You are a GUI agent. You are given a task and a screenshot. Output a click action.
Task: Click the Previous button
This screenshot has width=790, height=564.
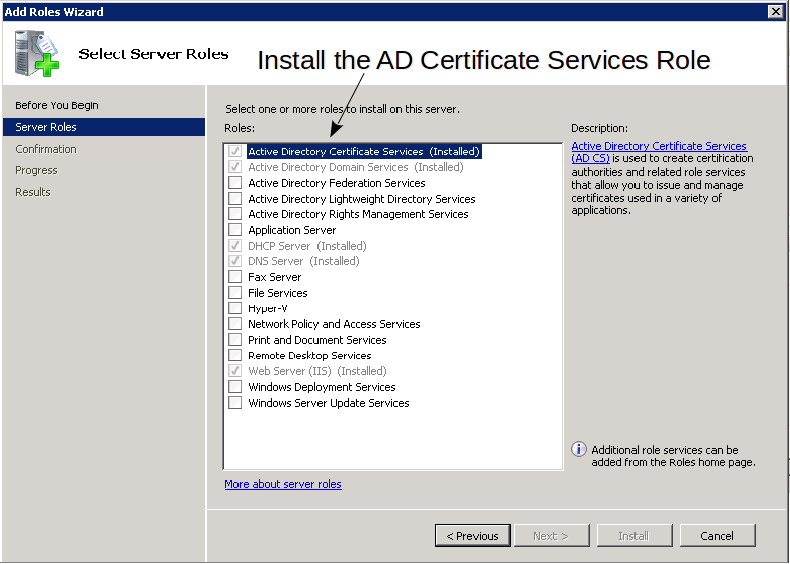click(472, 536)
